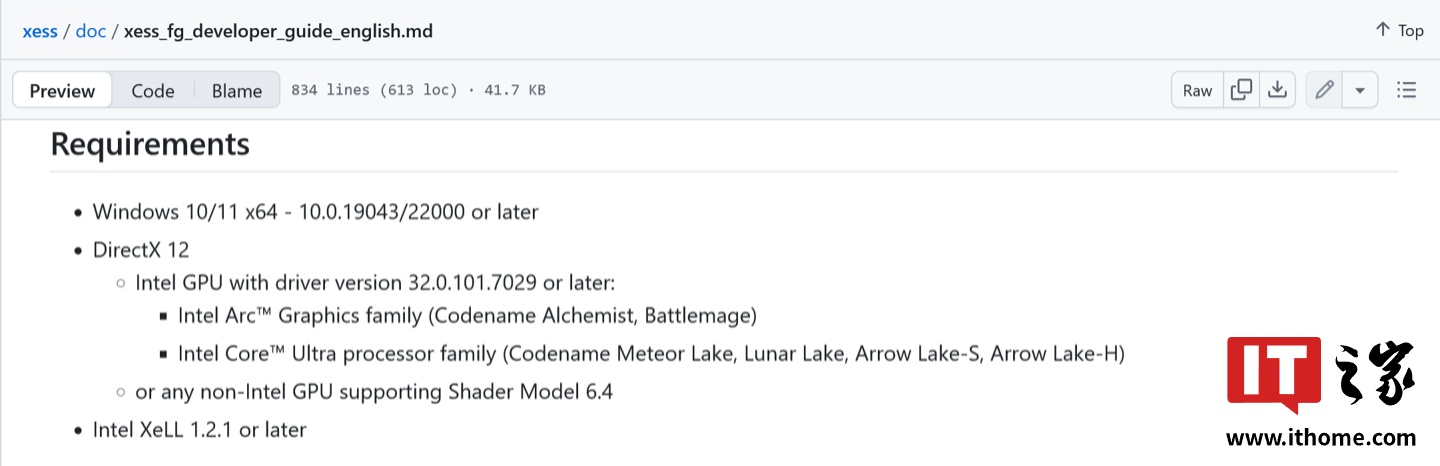Click the Raw button

[x=1197, y=90]
